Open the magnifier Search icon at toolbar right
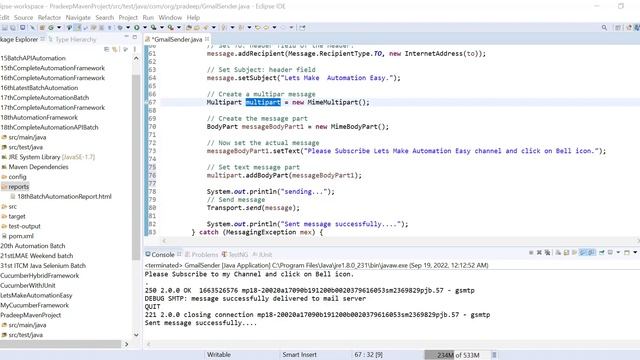This screenshot has height=360, width=640. click(x=604, y=27)
